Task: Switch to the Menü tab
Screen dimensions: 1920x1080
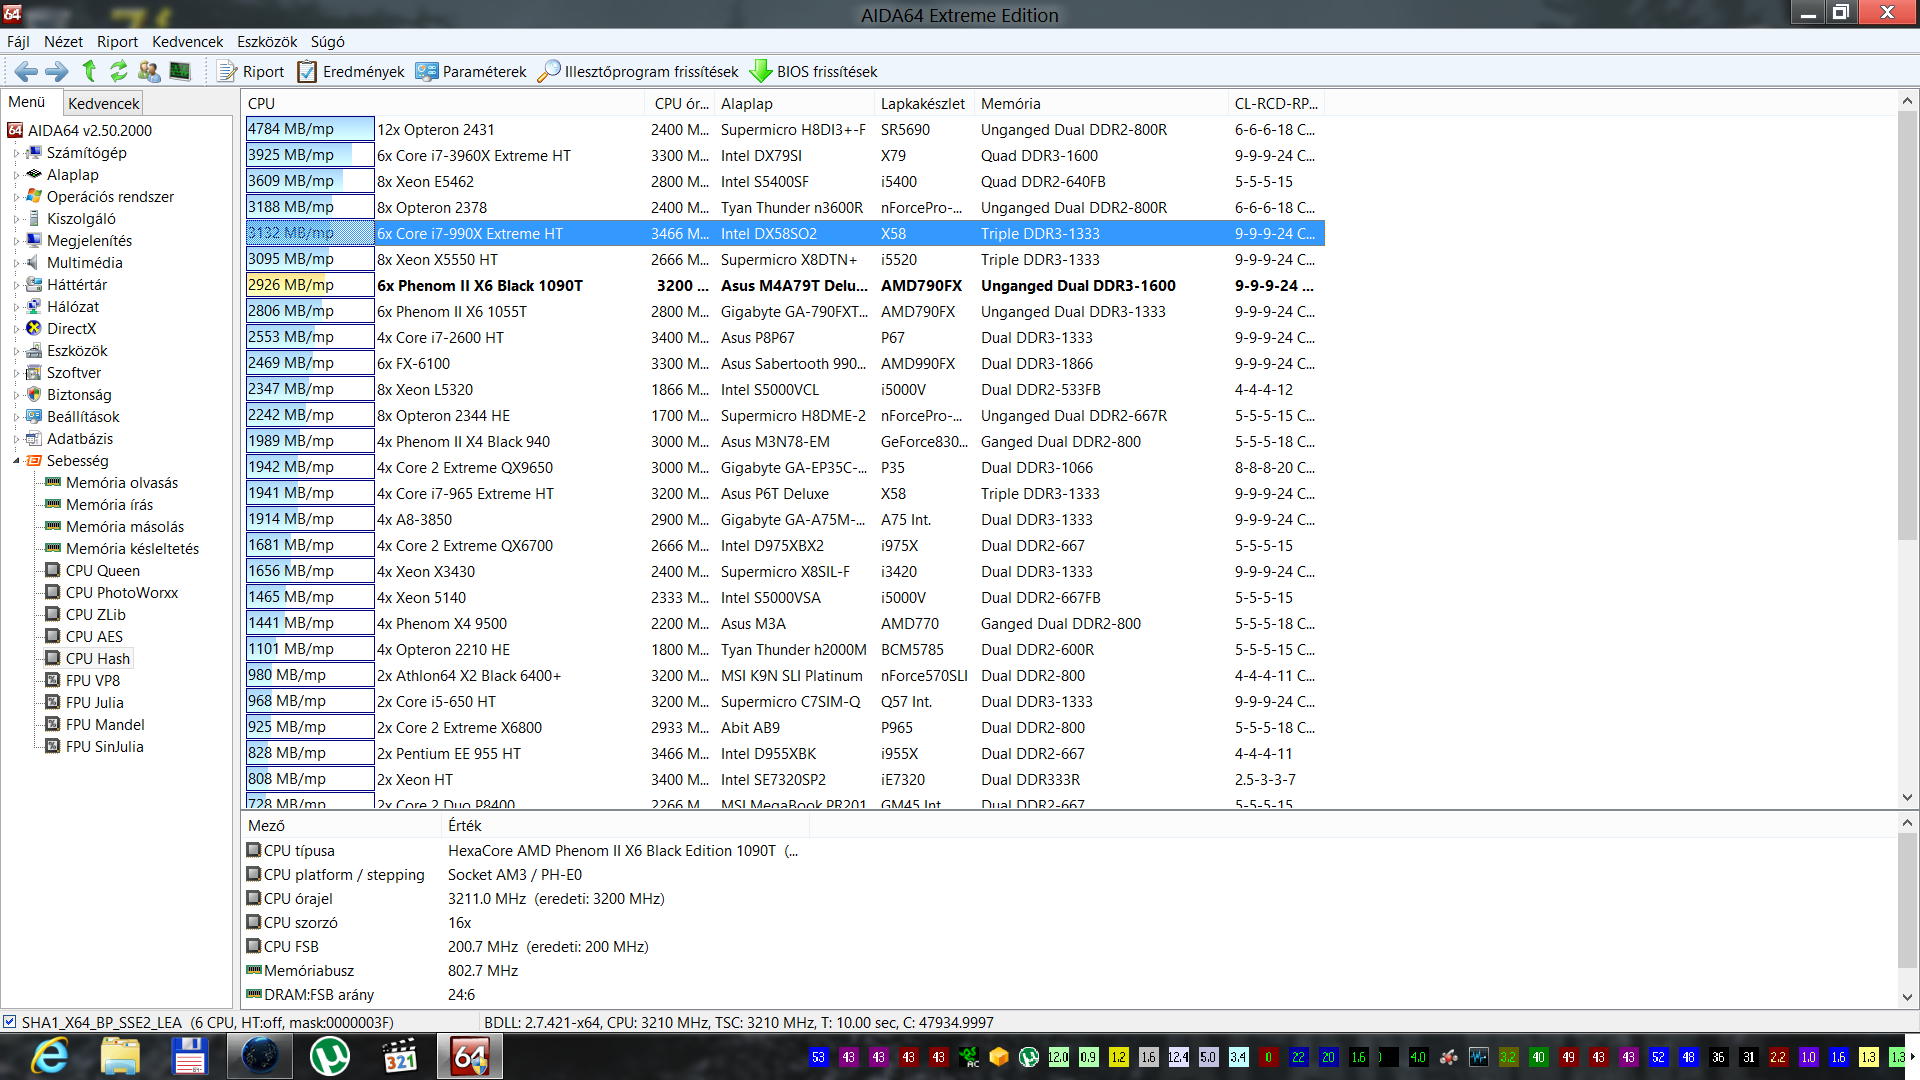Action: click(27, 102)
